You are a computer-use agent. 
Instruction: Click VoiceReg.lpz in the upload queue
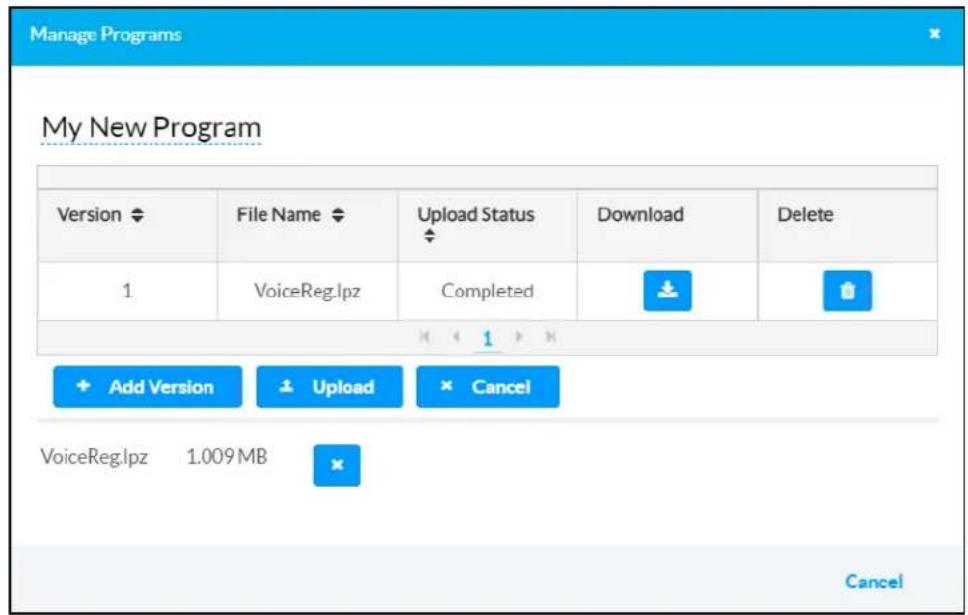coord(94,457)
